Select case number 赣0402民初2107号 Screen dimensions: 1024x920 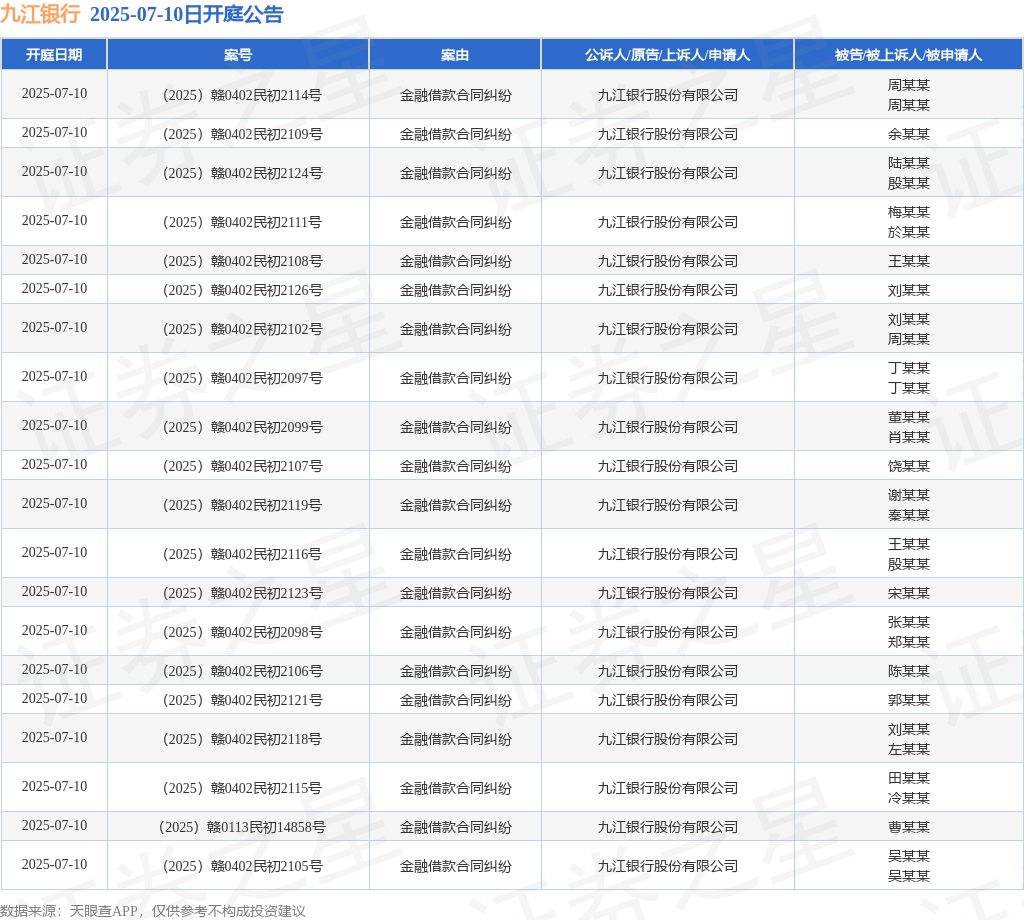(242, 466)
